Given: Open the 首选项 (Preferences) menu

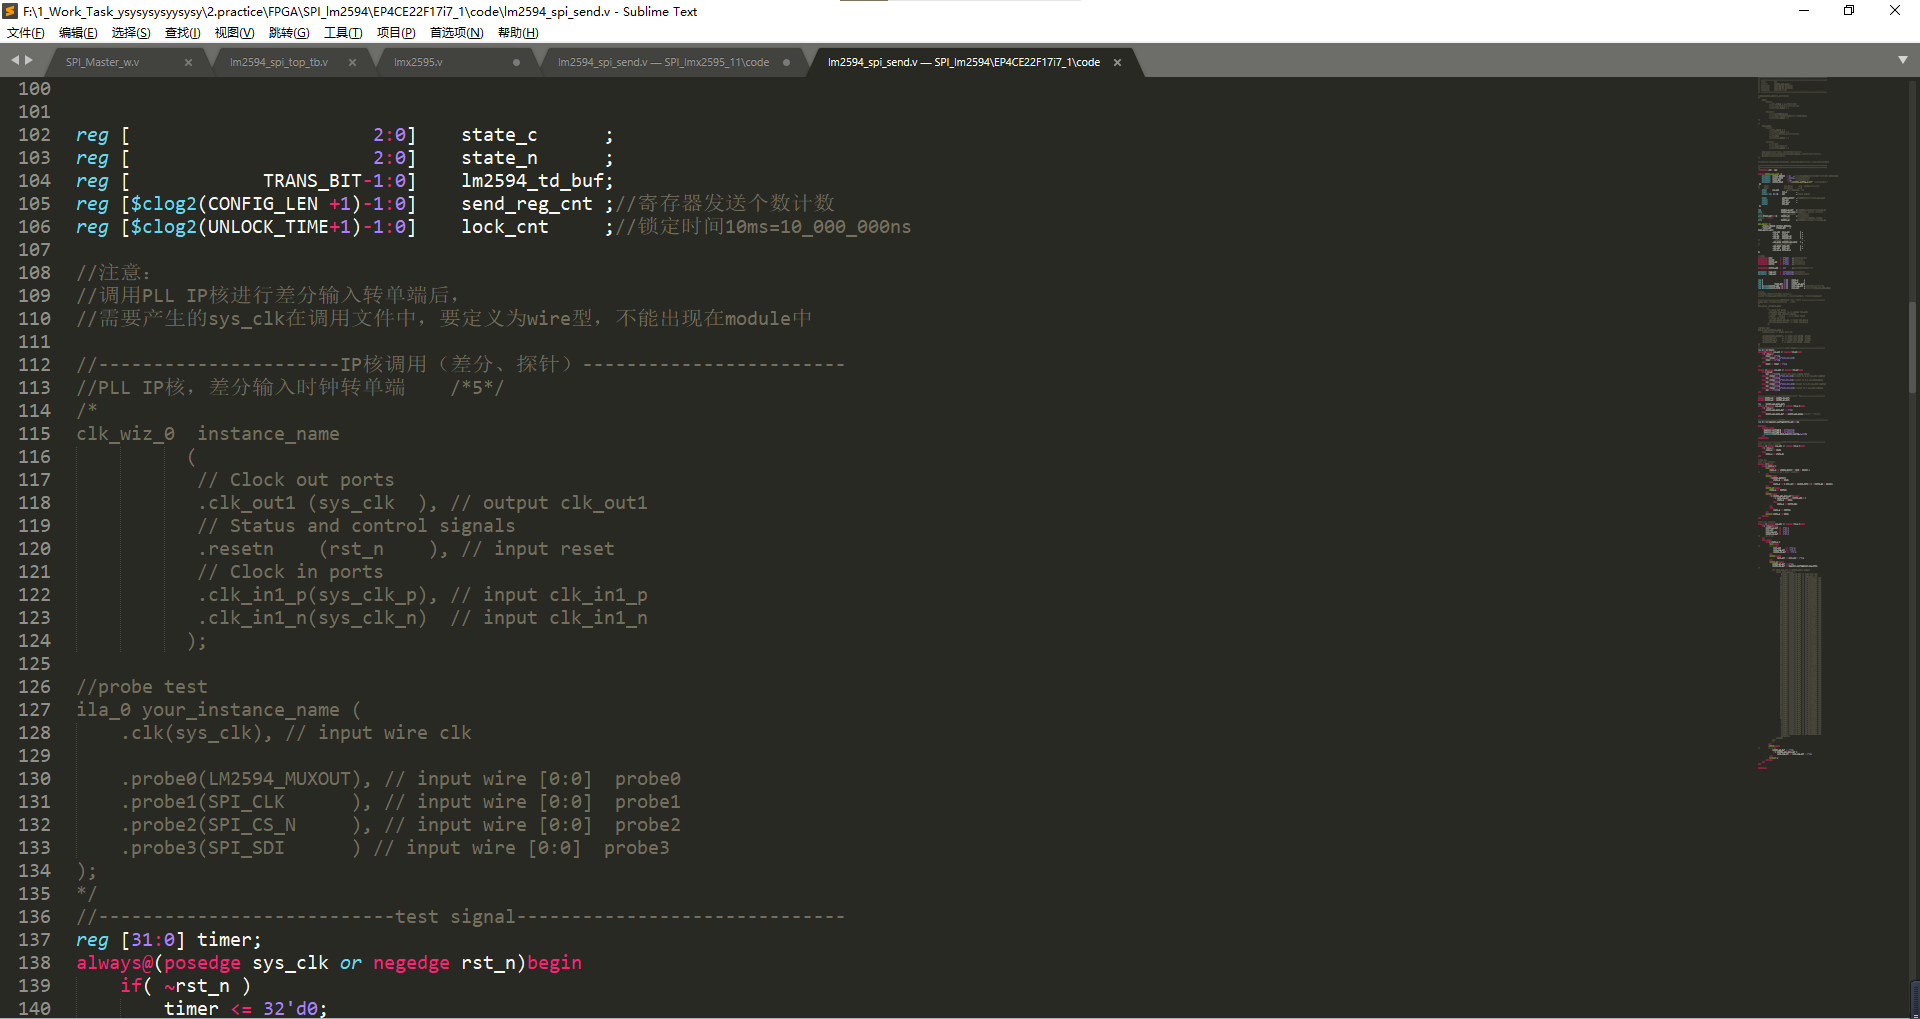Looking at the screenshot, I should point(456,32).
